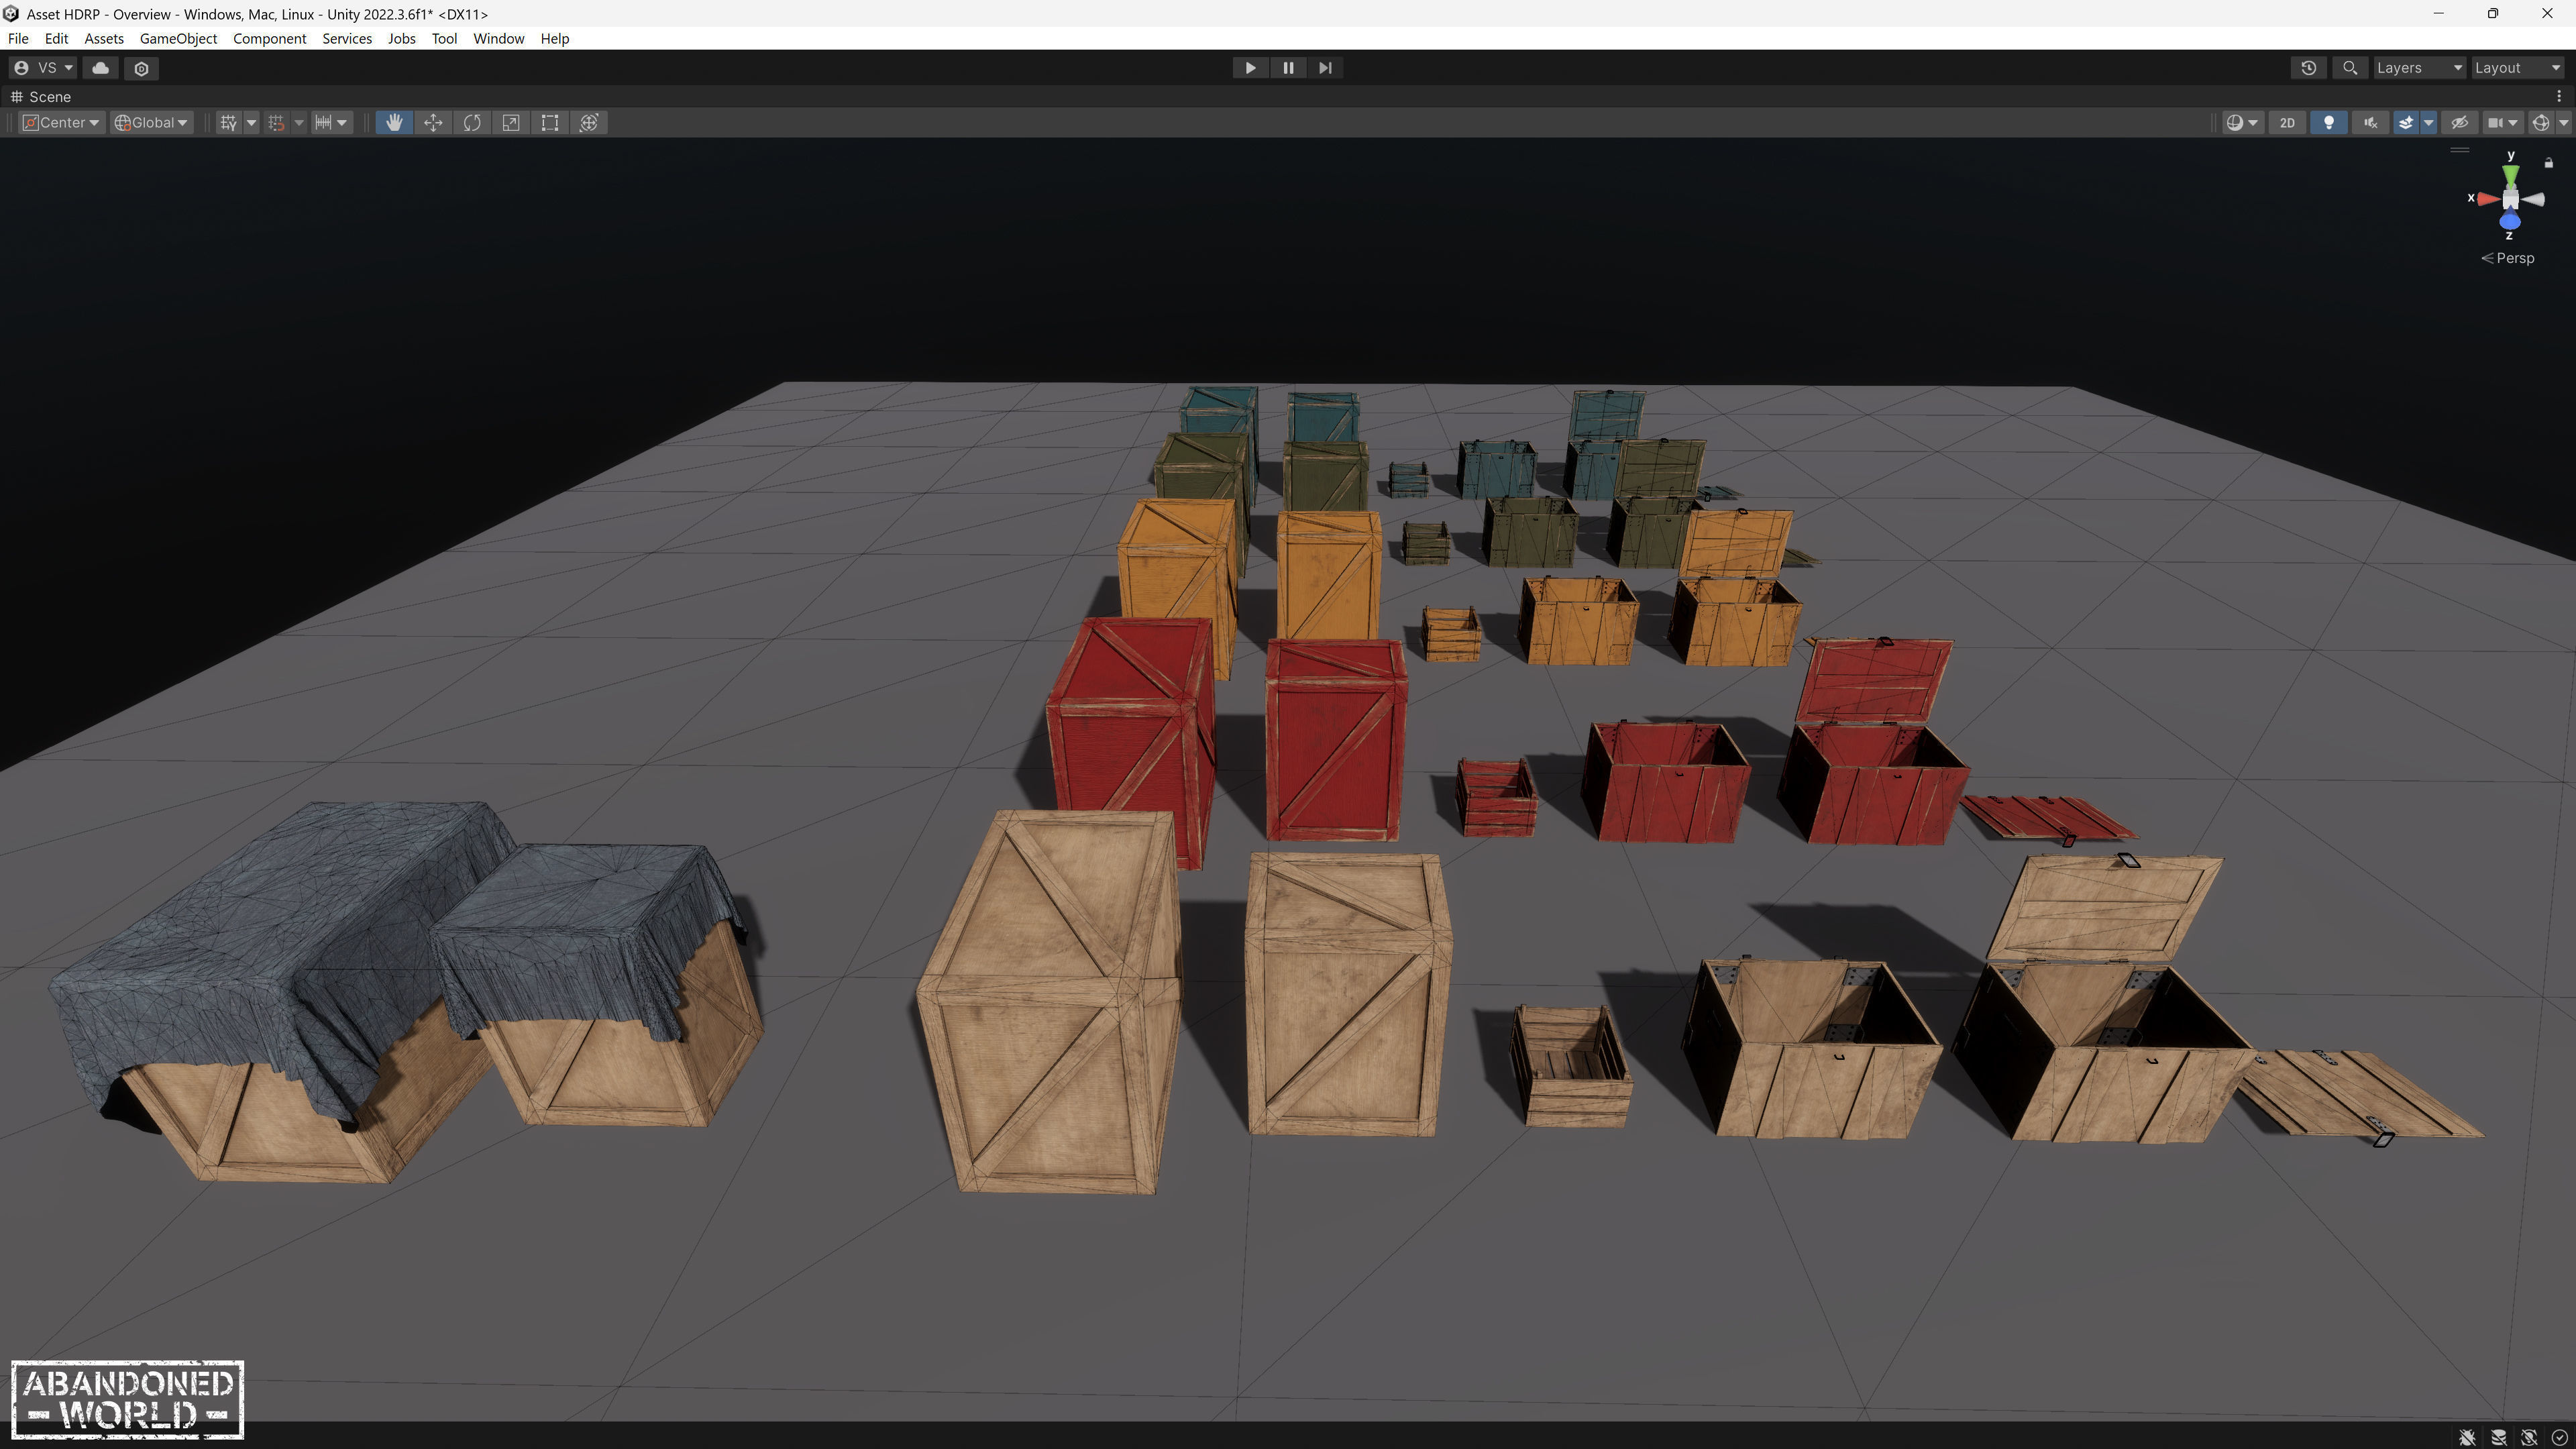Select the Scene tab

tap(41, 96)
